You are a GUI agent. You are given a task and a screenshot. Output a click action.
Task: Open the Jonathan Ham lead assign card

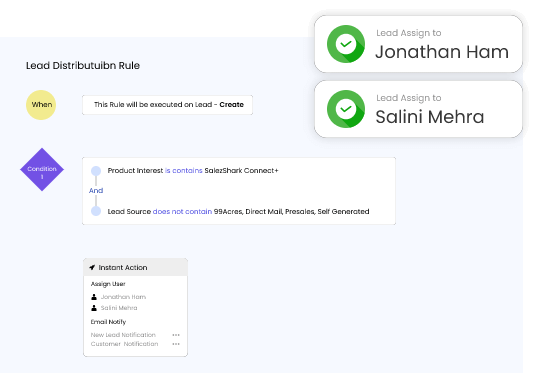pos(418,44)
